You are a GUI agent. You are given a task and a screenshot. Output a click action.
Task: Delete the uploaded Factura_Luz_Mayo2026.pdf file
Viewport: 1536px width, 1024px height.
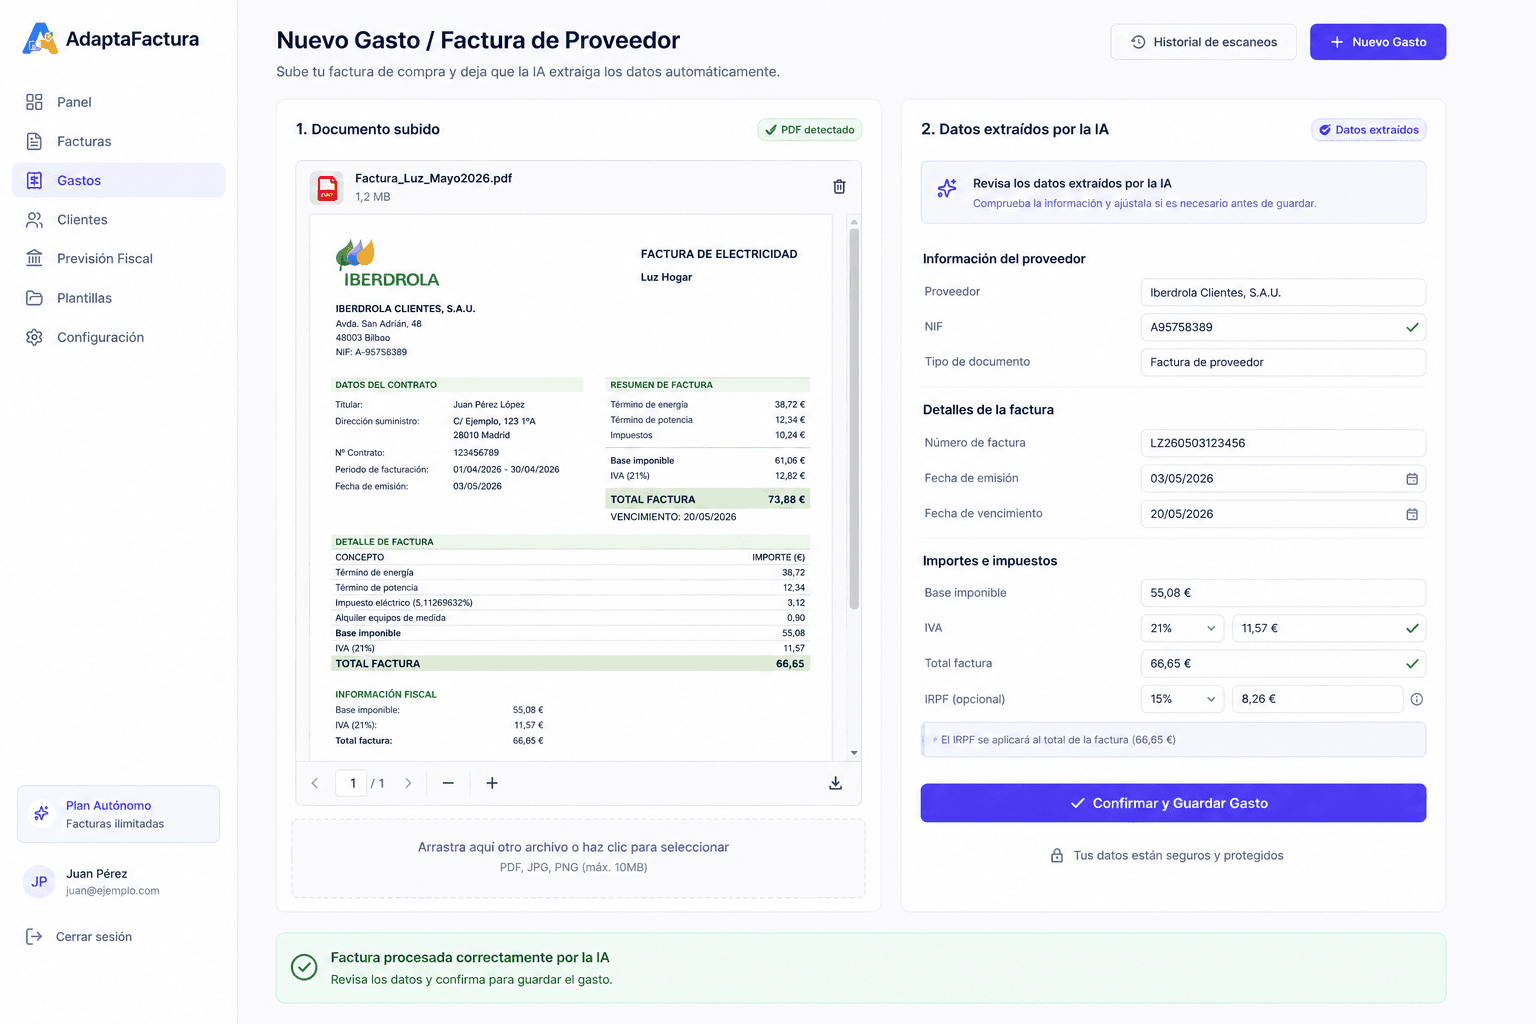pyautogui.click(x=839, y=187)
